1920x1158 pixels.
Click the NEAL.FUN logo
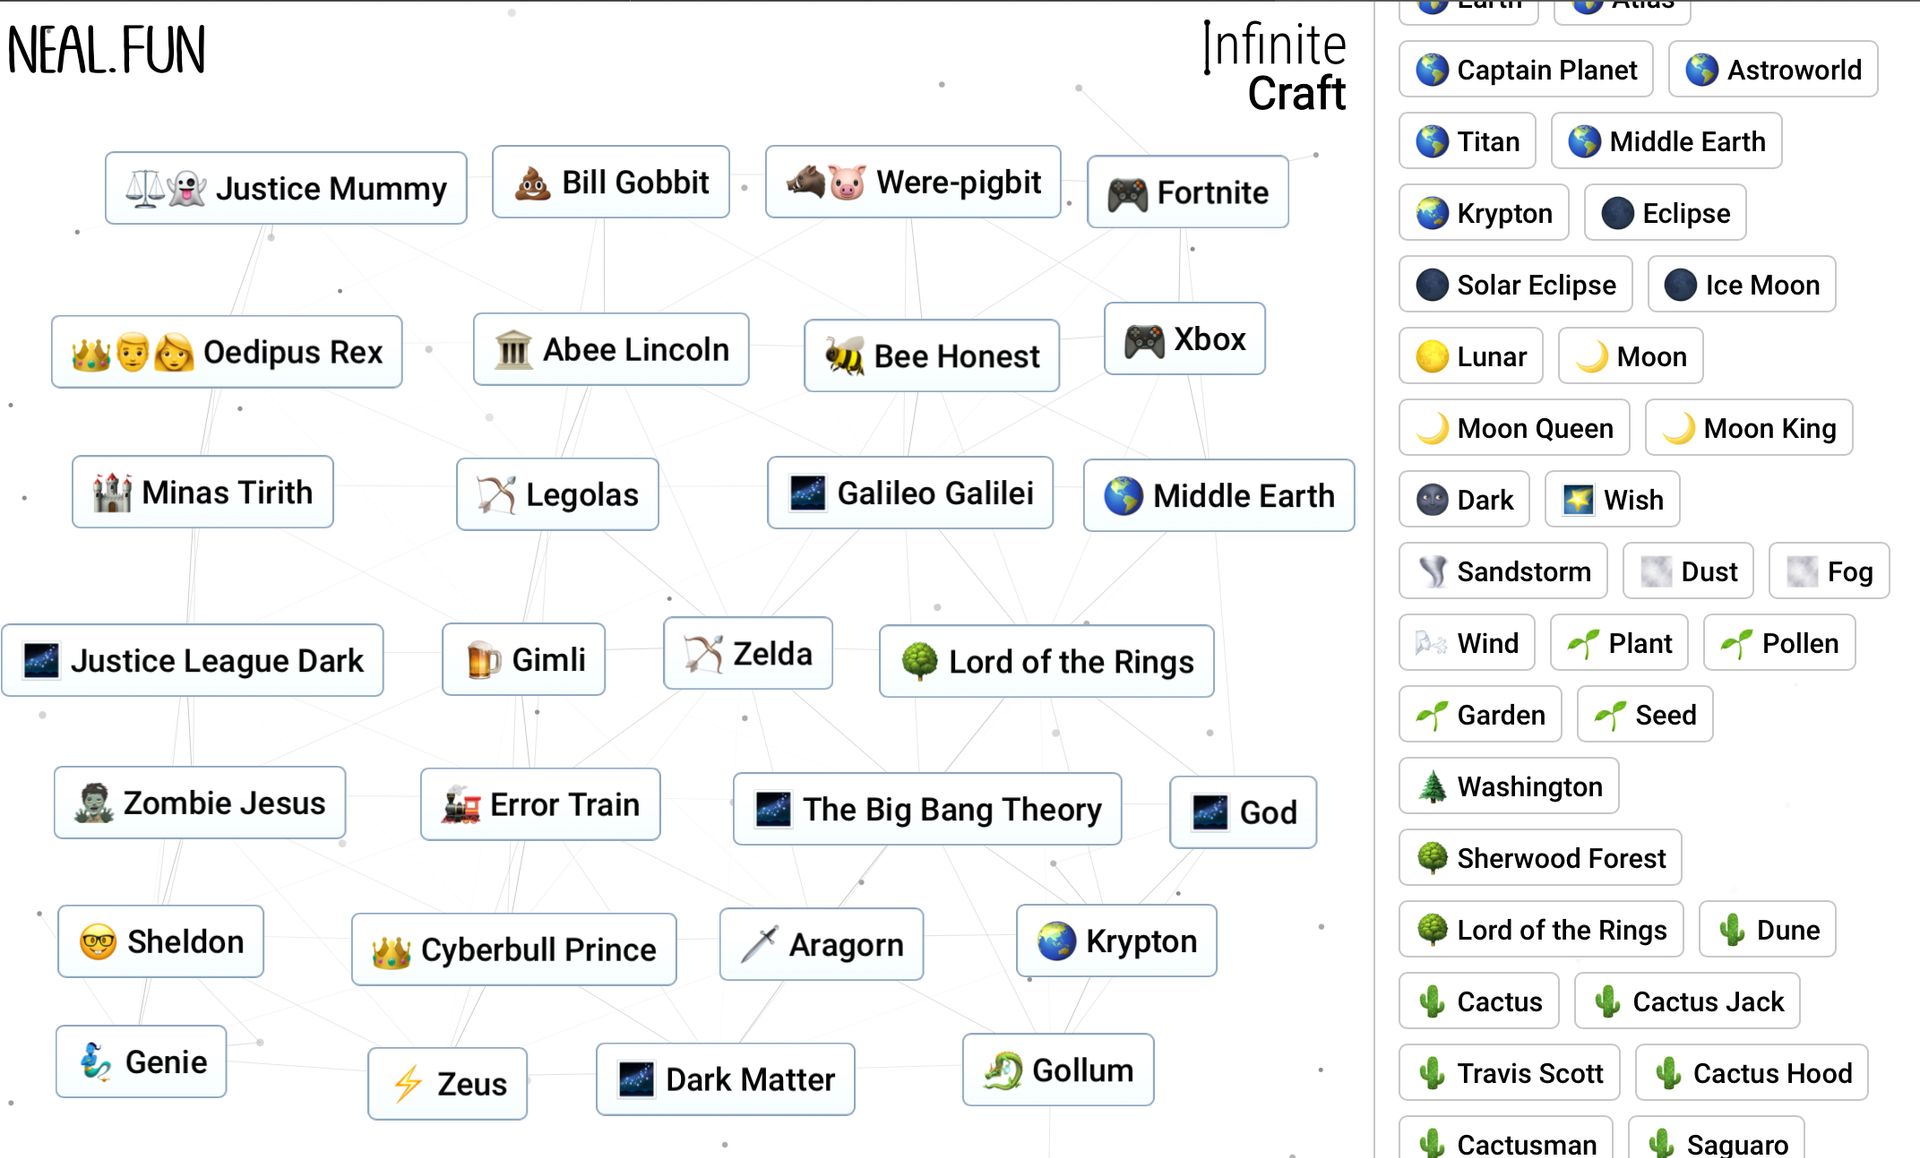pyautogui.click(x=106, y=51)
